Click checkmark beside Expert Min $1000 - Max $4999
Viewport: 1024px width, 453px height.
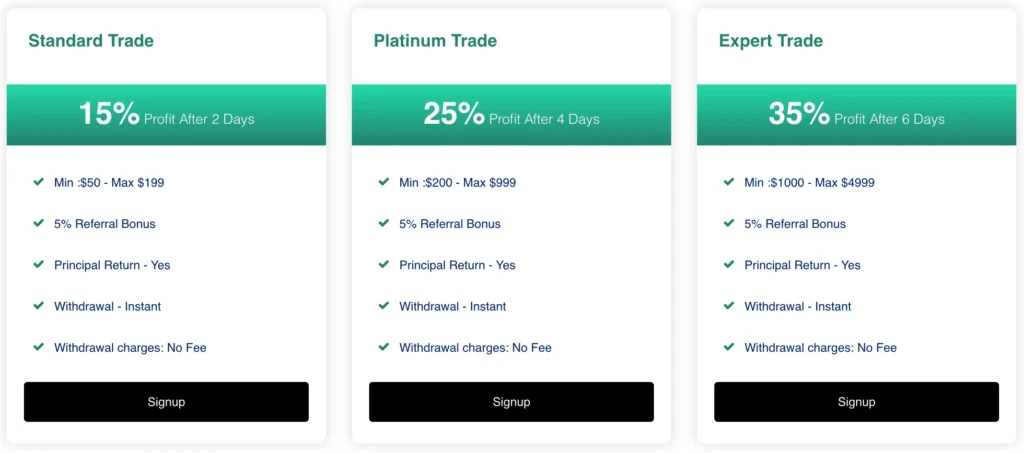pos(729,182)
